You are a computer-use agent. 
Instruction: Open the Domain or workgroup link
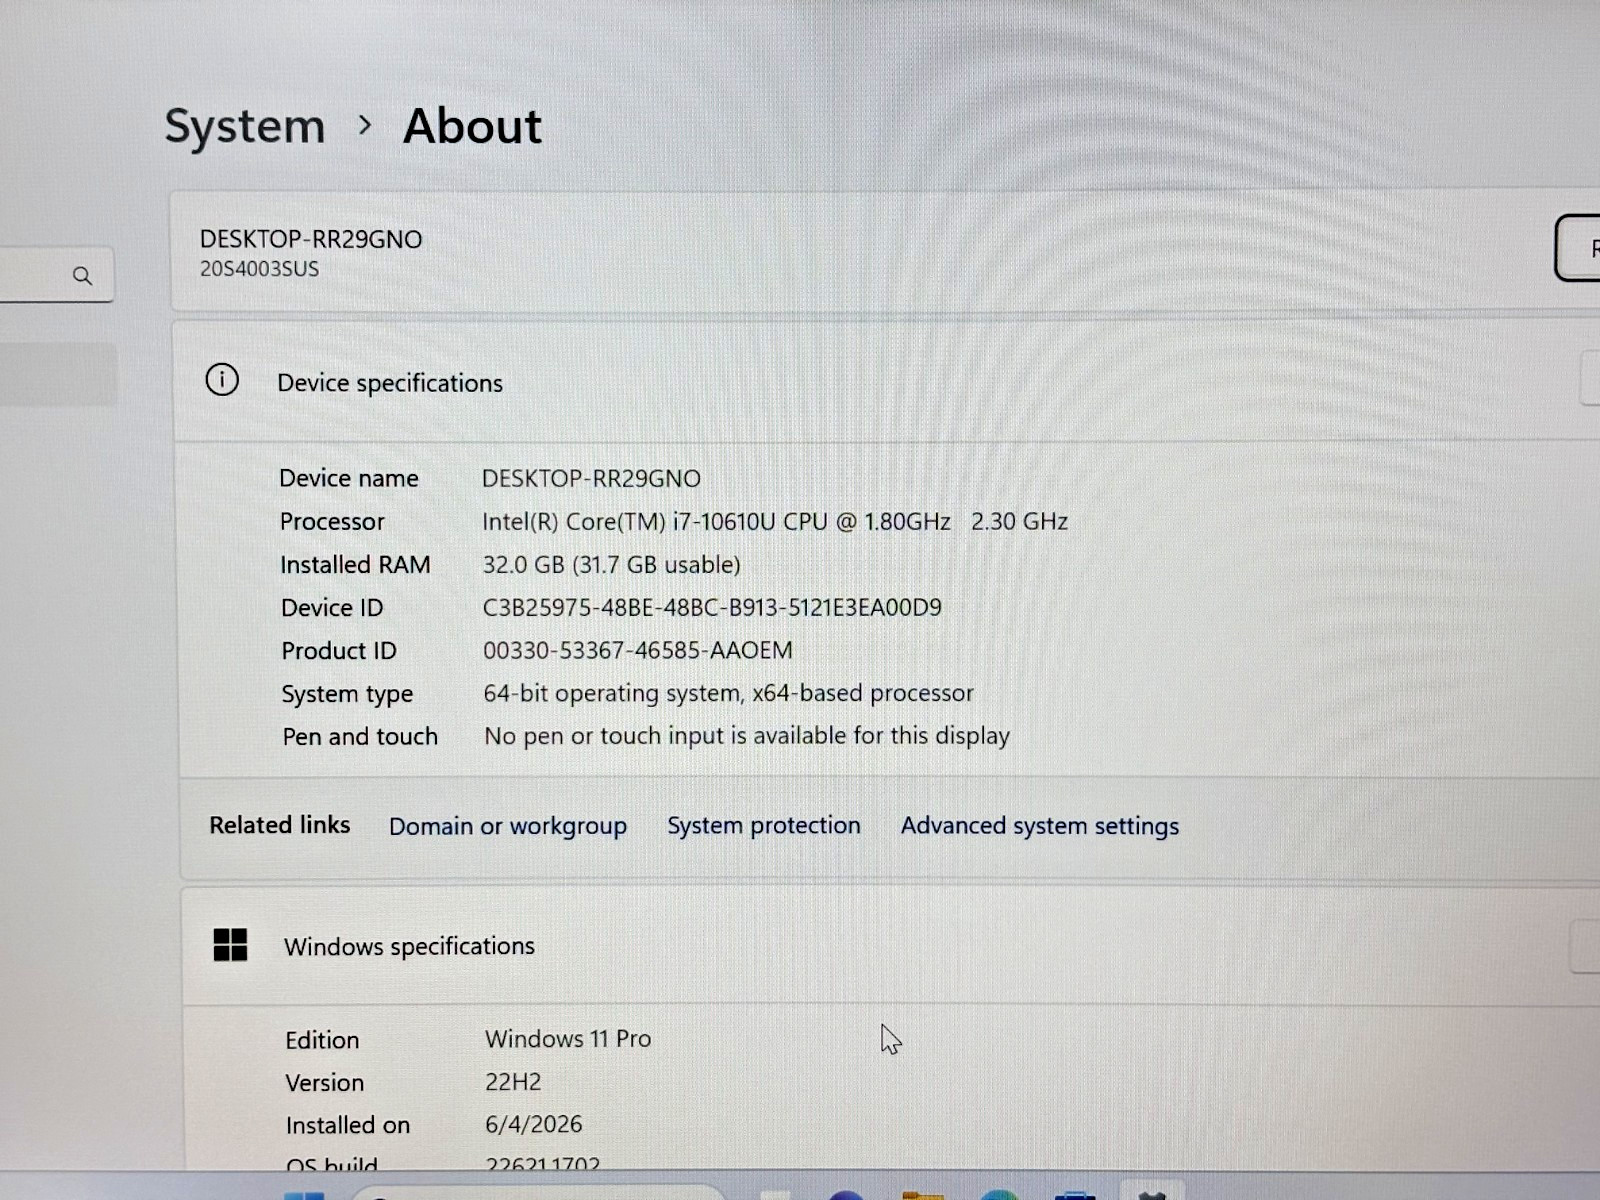point(508,826)
